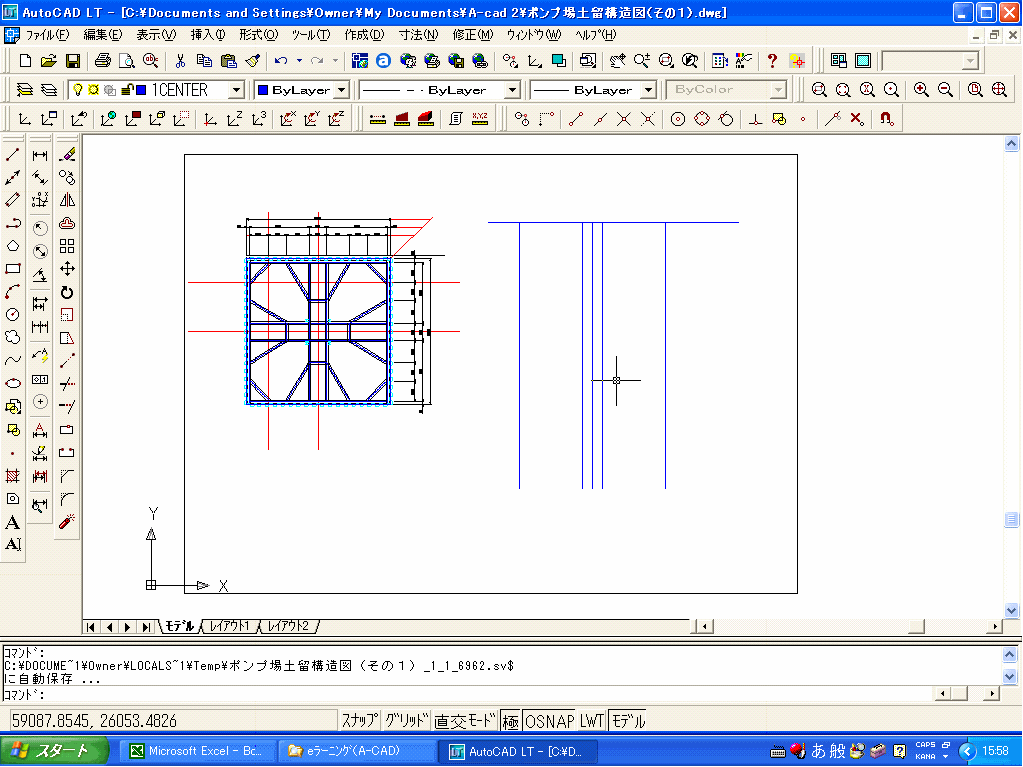The height and width of the screenshot is (767, 1023).
Task: Click the Zoom Out magnifier icon
Action: click(x=945, y=90)
